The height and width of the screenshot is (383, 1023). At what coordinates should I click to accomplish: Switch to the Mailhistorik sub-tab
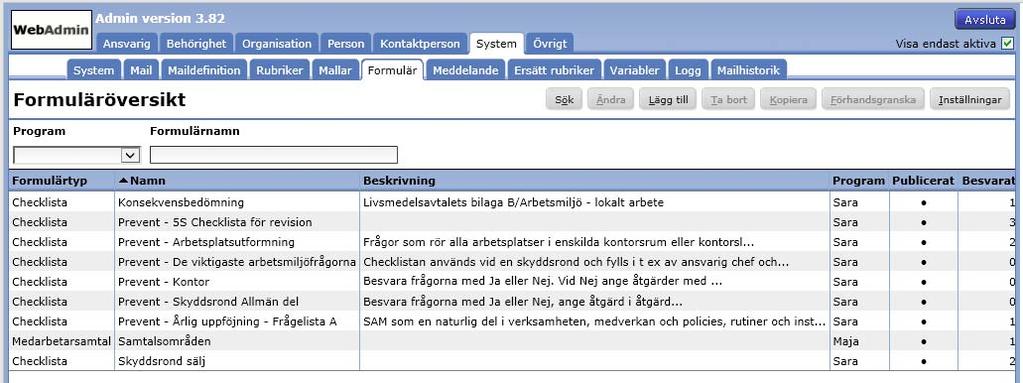pos(749,70)
